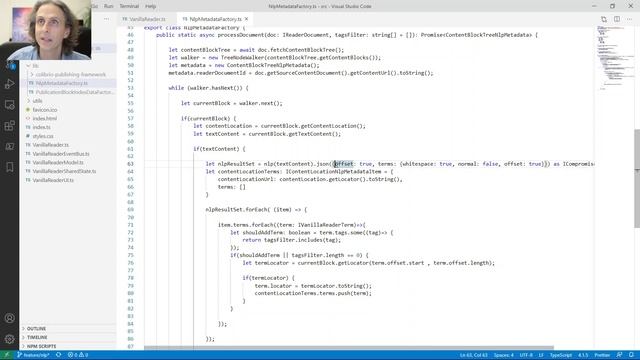Expand the OUTLINE section
Screen dimensions: 640x360
(x=36, y=329)
